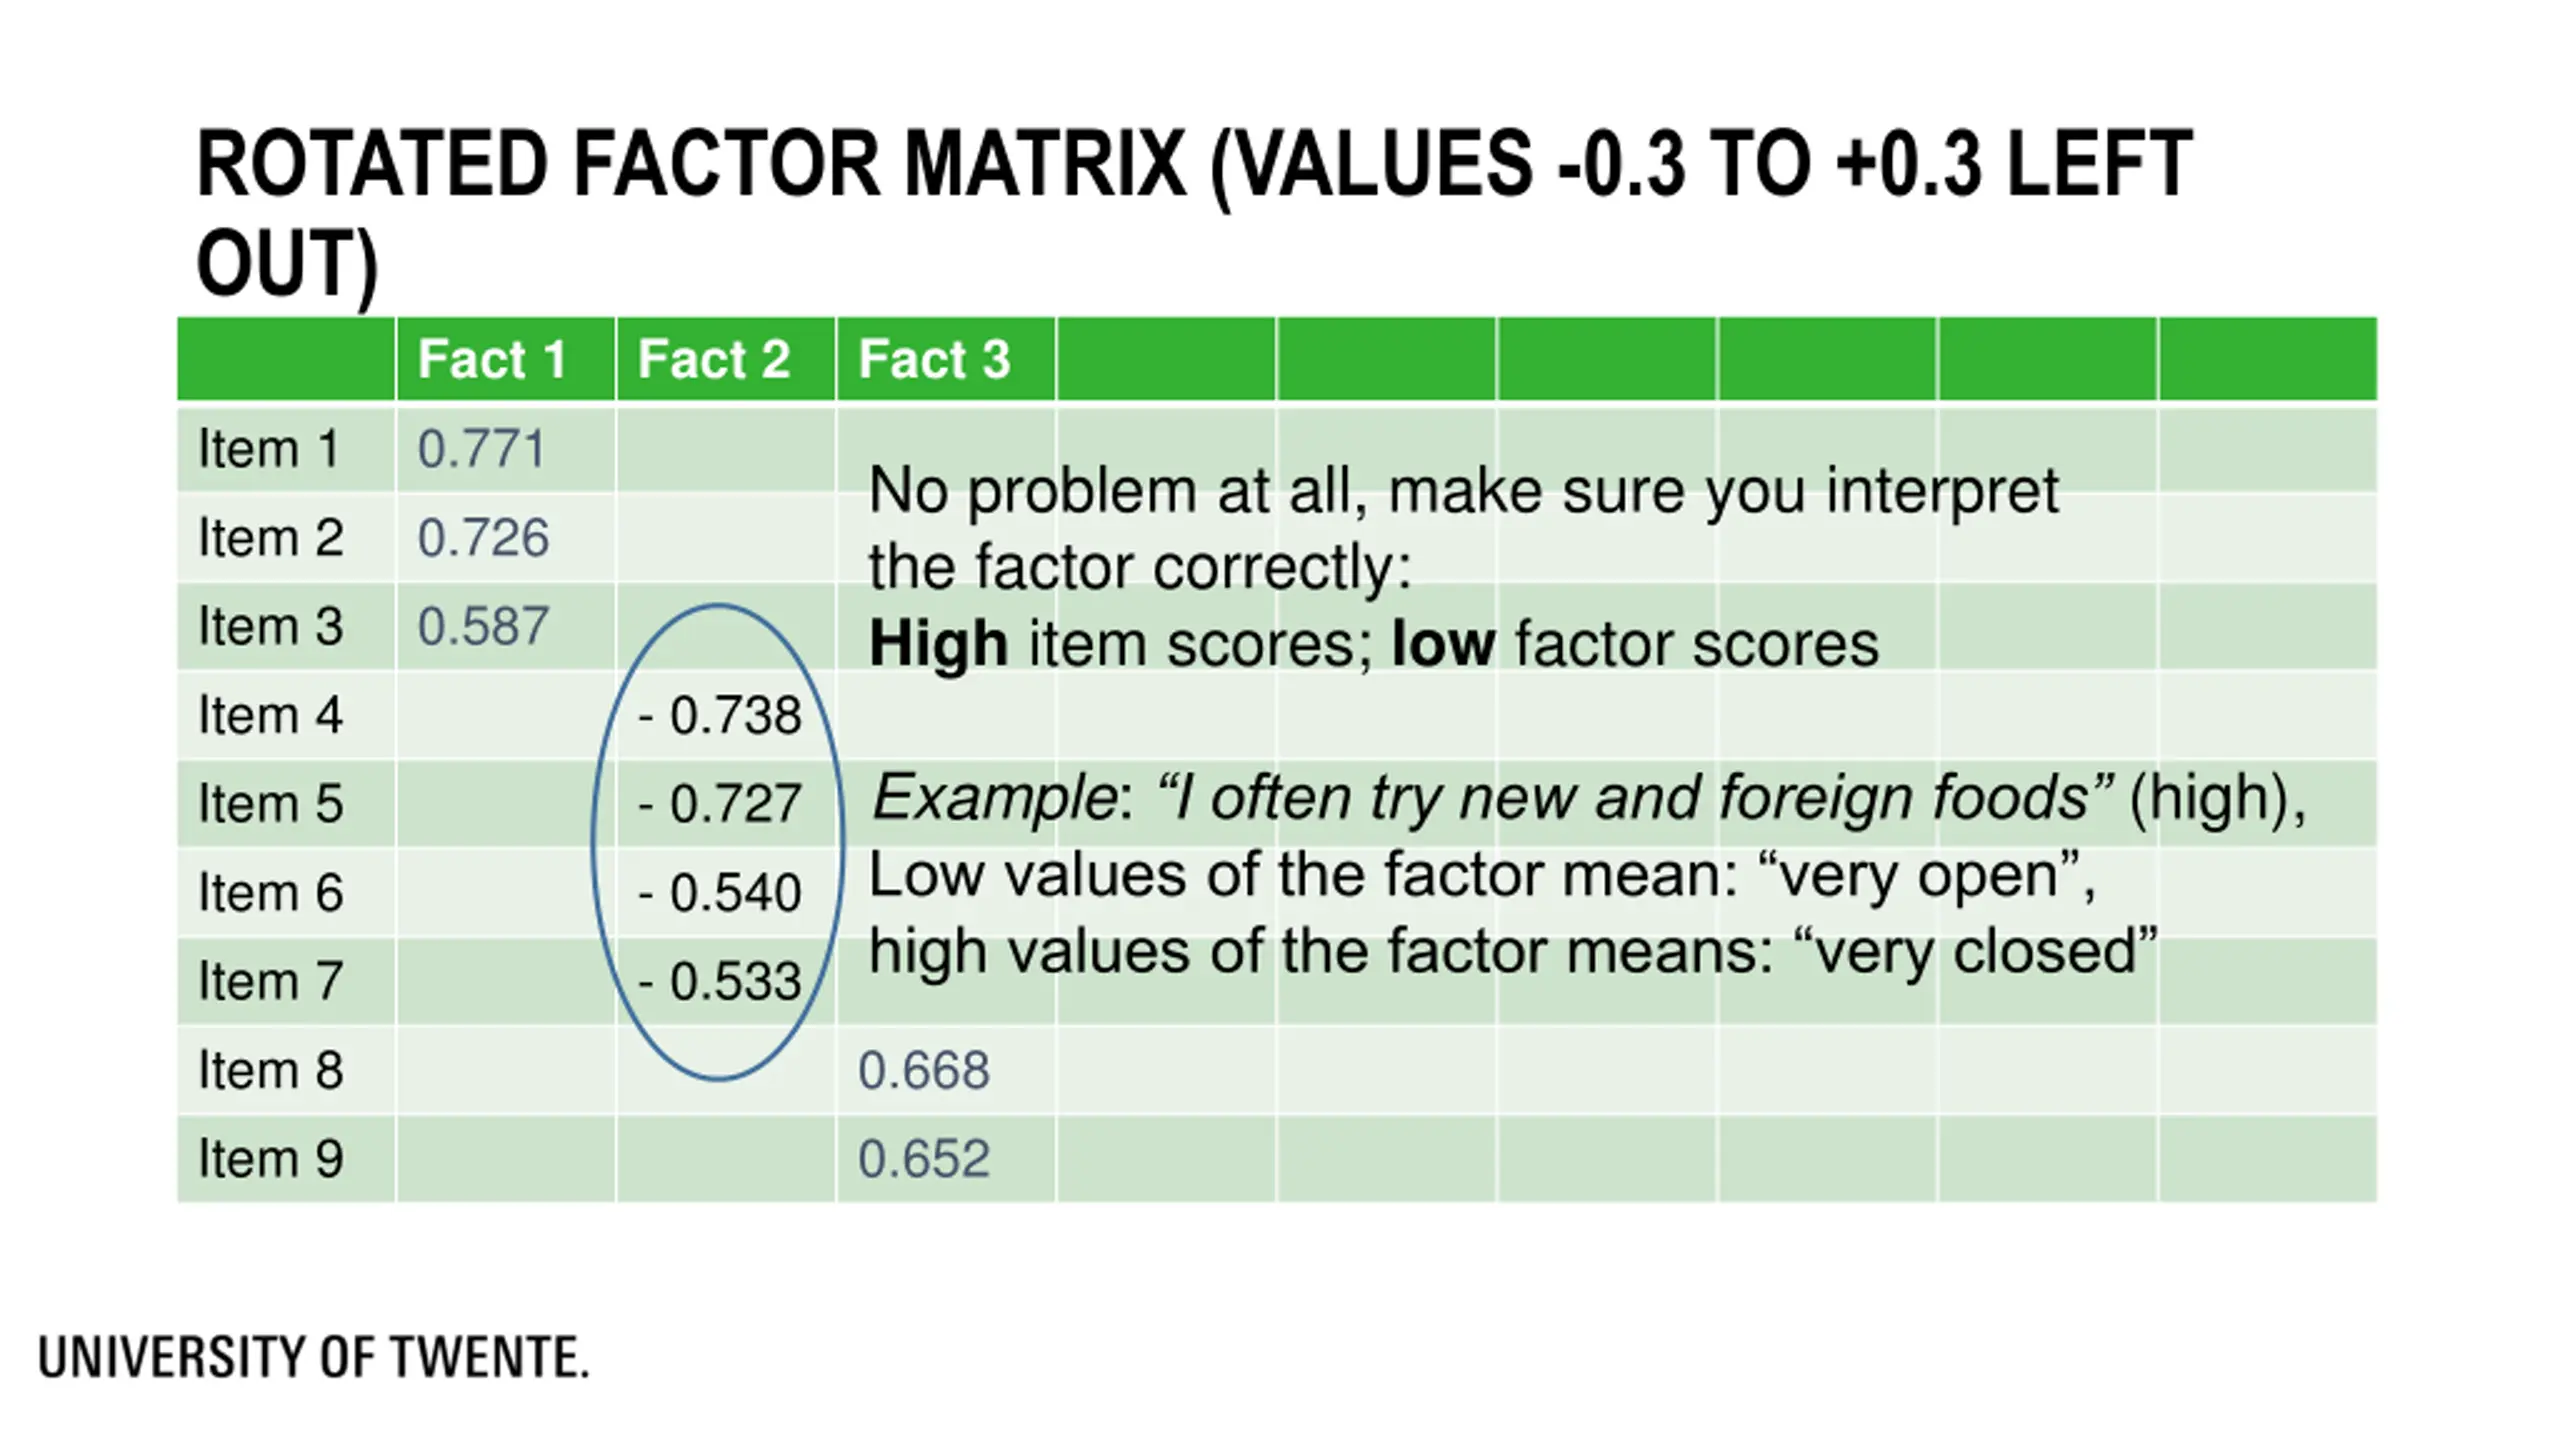Click the -0.533 loading for Item 7
2560x1440 pixels.
click(719, 981)
